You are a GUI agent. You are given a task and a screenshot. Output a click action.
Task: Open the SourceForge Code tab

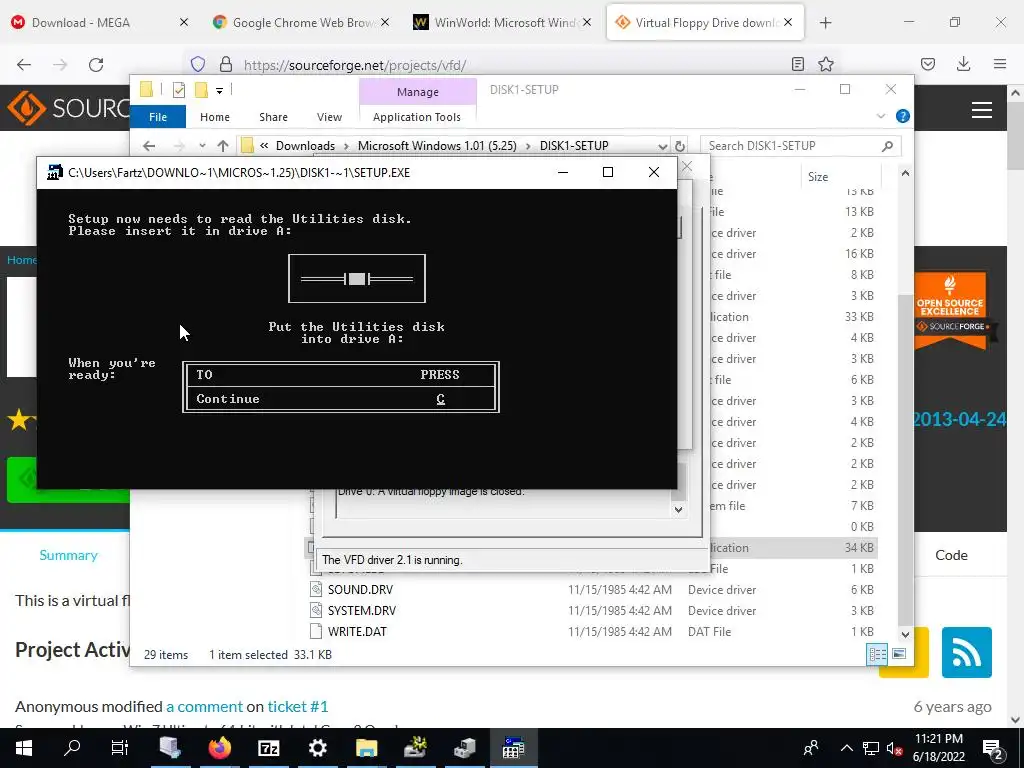tap(951, 555)
